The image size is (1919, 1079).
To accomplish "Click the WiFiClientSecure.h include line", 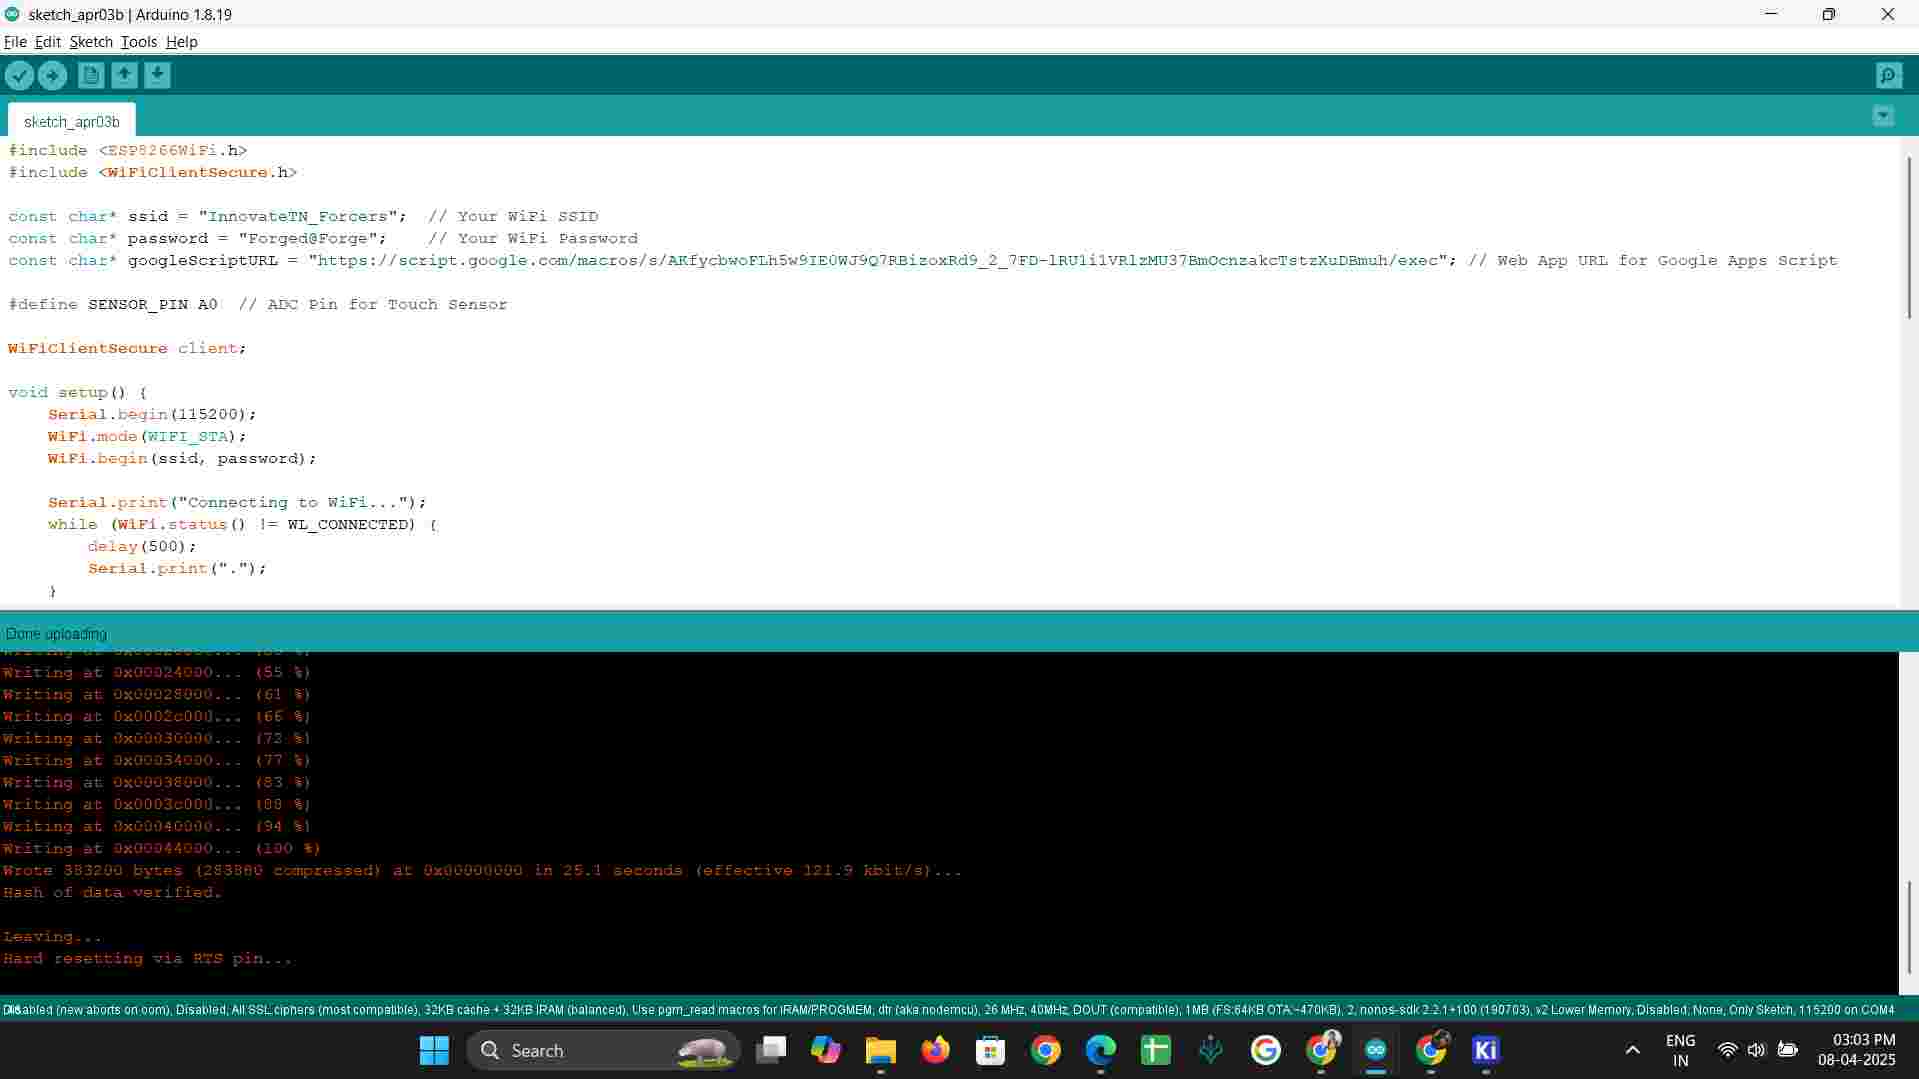I will tap(153, 172).
